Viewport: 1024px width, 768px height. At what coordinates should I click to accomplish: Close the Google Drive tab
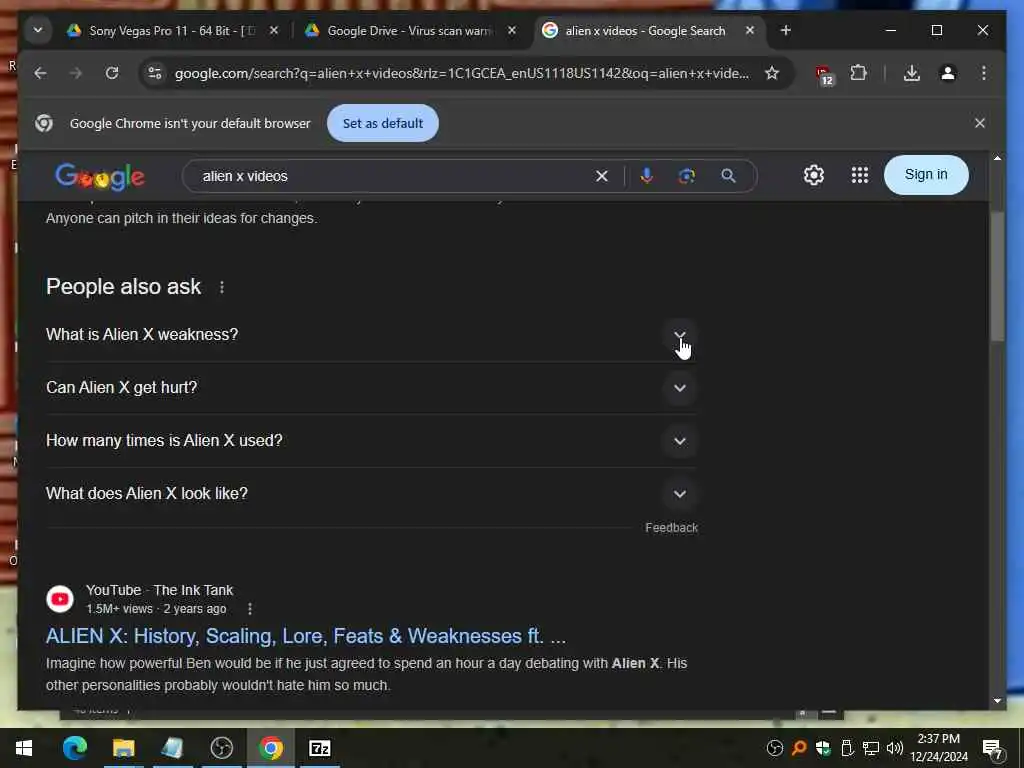tap(512, 31)
